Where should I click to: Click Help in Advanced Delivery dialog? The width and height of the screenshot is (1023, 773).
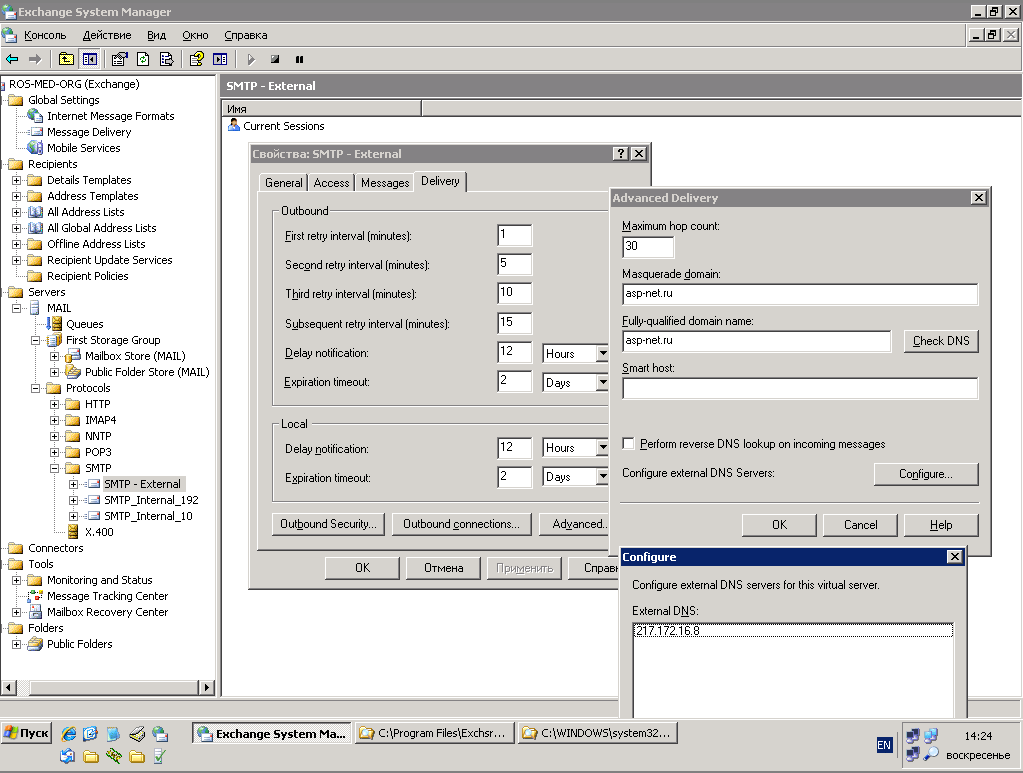coord(941,525)
